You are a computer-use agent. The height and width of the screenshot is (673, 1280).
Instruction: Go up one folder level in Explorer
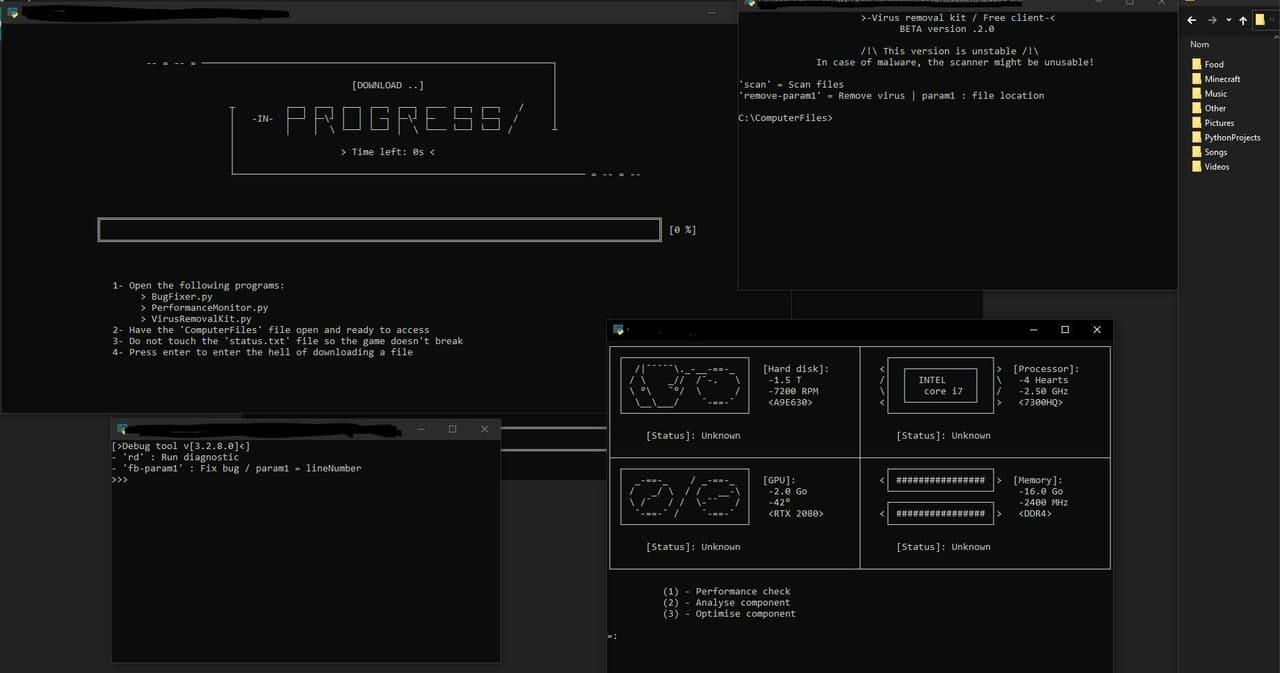[1243, 20]
